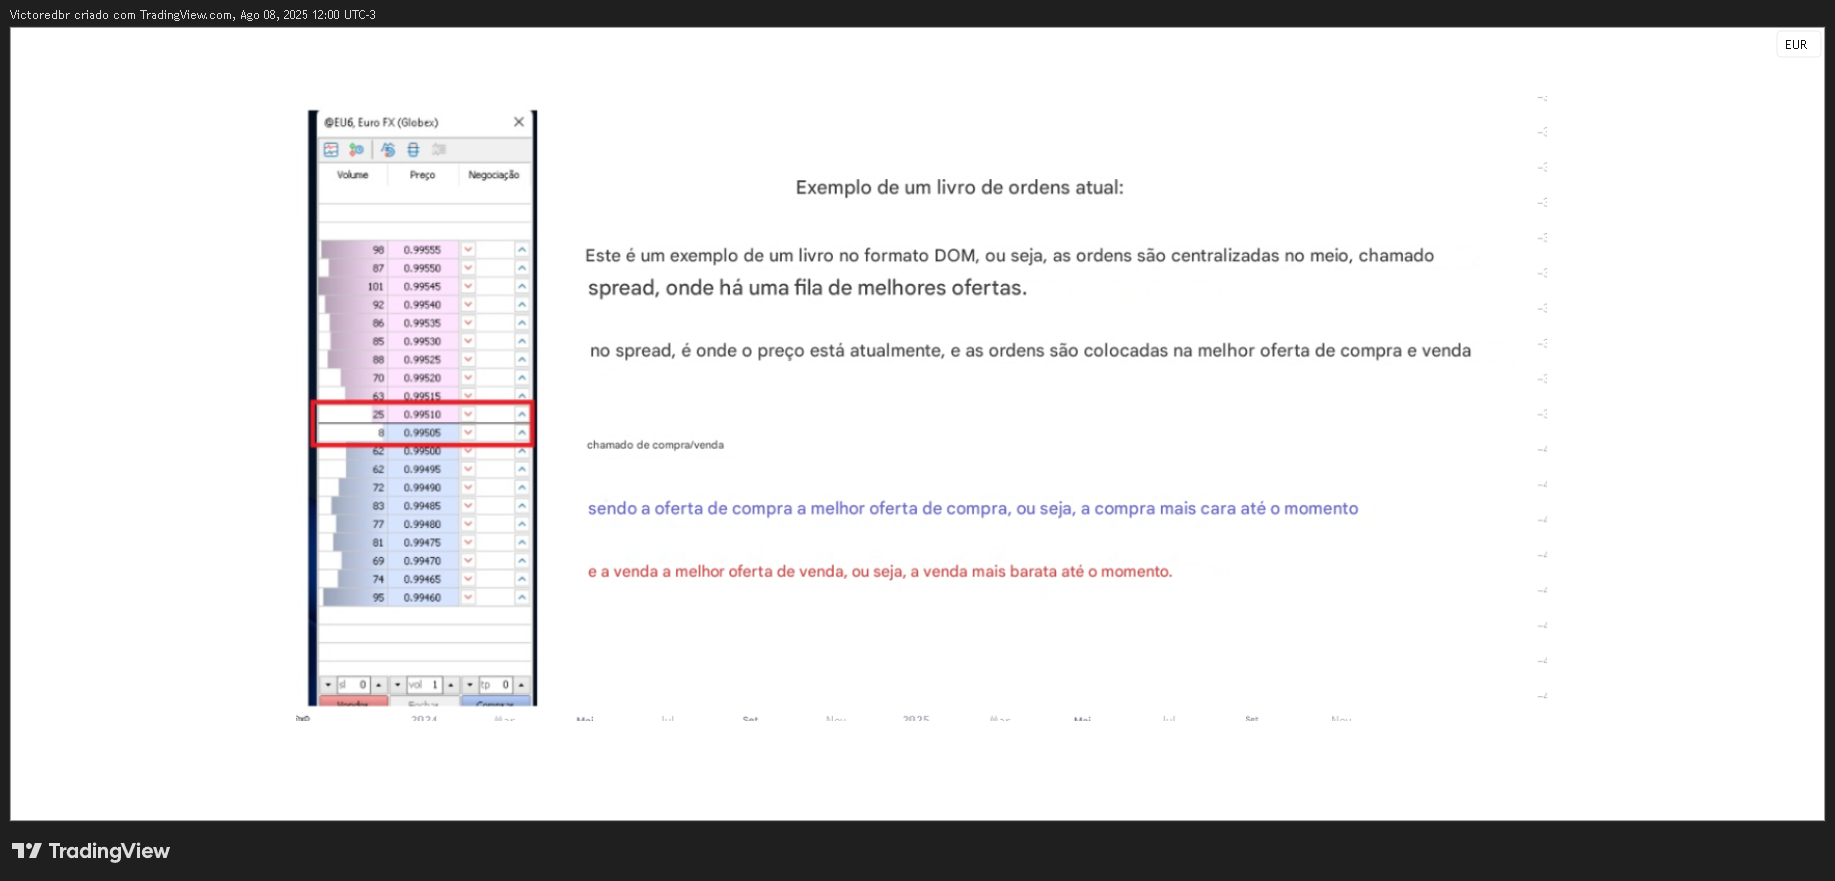Click the red sell arrow at price 0.99525
This screenshot has width=1835, height=881.
coord(468,360)
